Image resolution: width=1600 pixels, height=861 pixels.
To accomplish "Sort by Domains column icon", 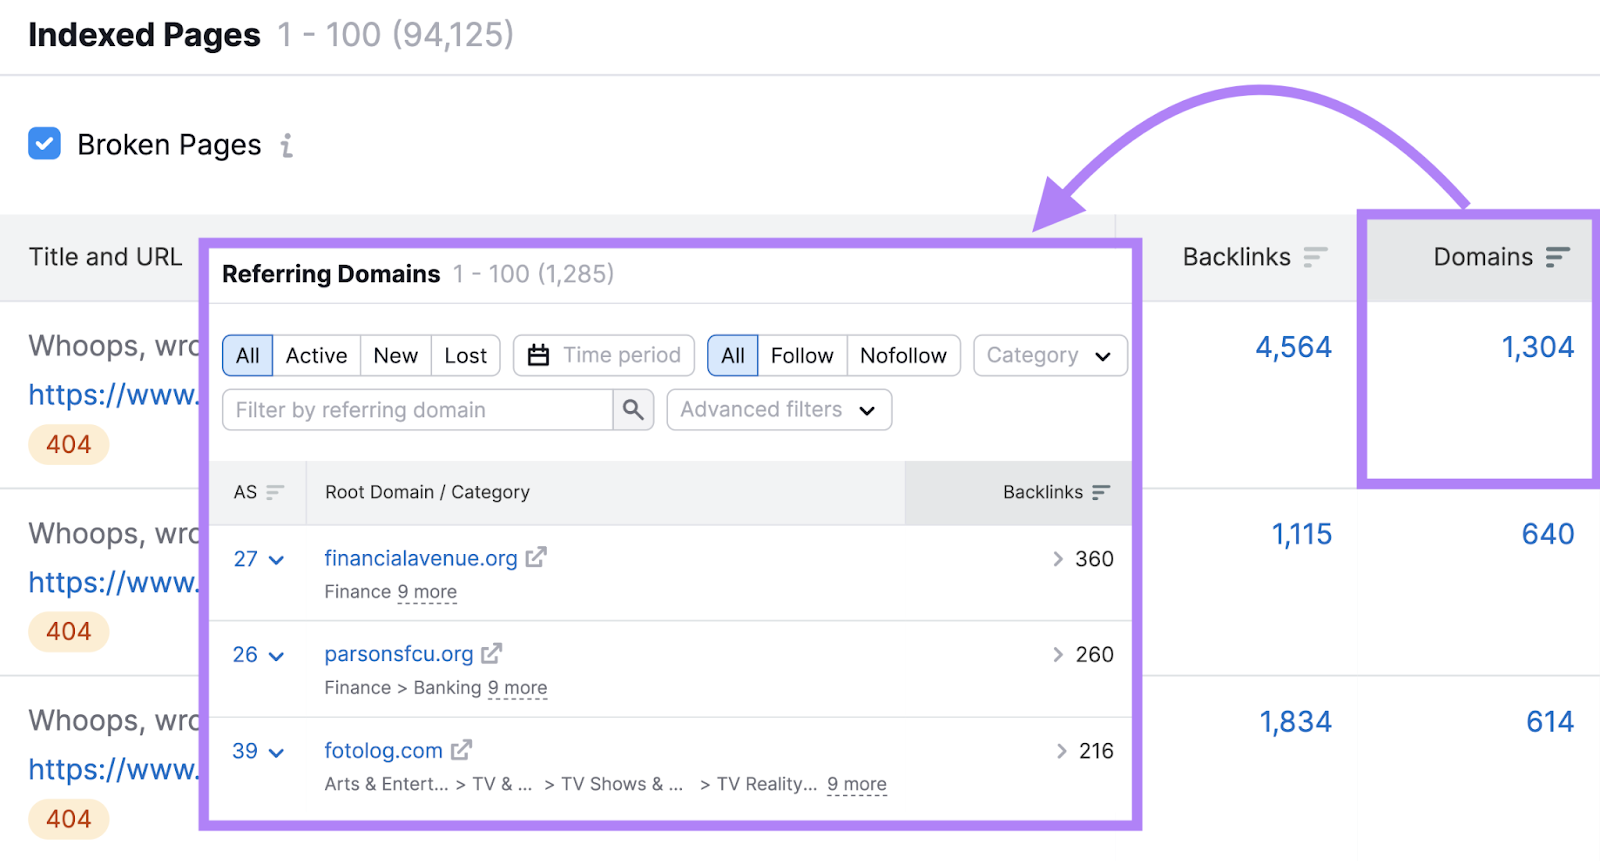I will click(1557, 257).
